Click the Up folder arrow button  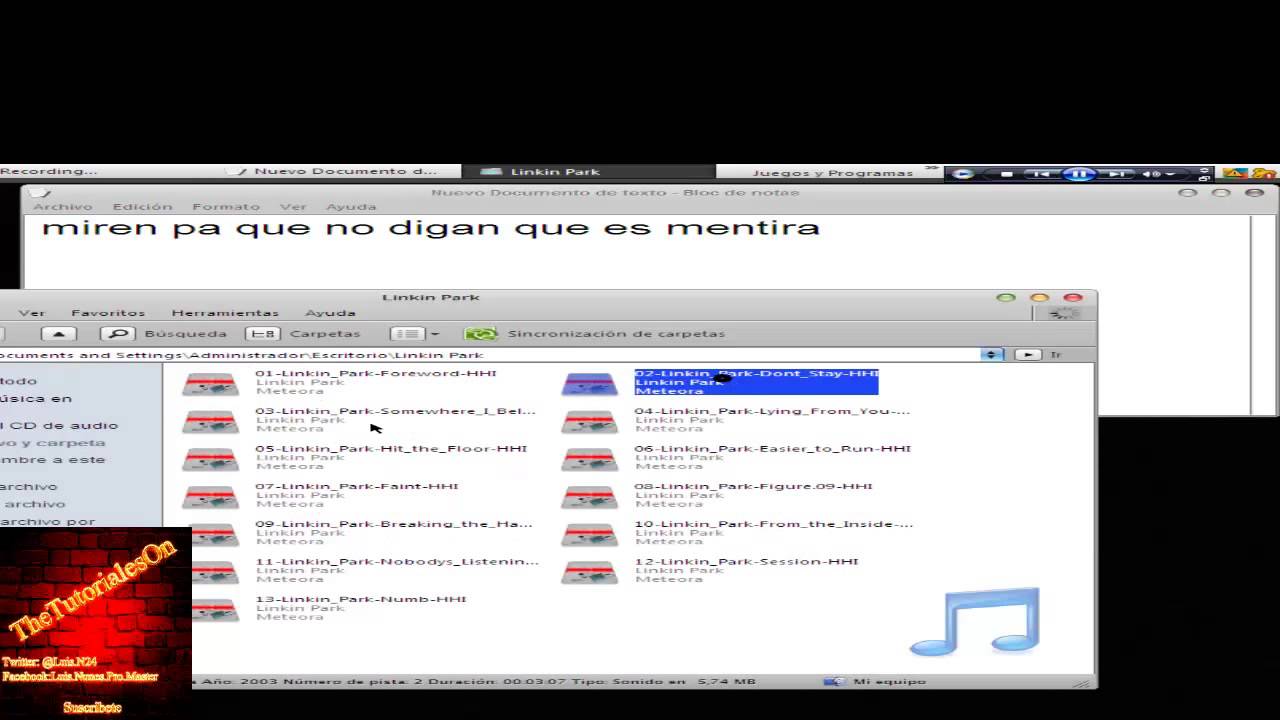59,334
